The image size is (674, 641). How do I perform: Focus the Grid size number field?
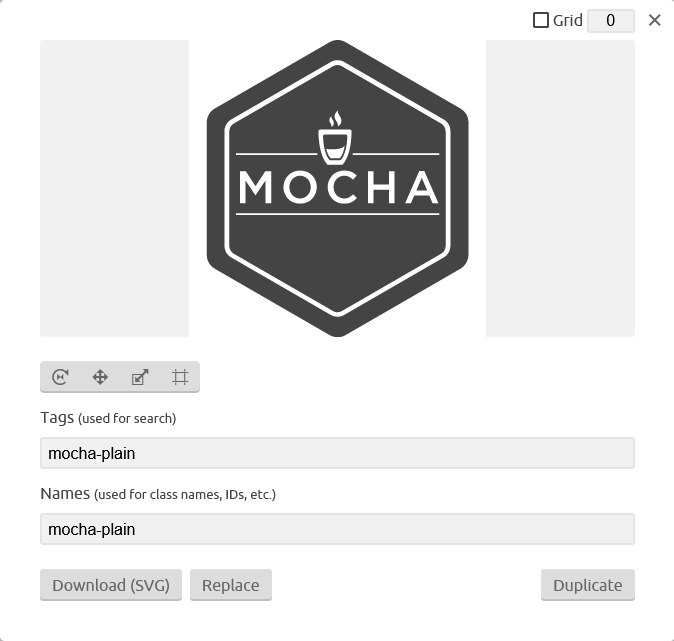tap(611, 21)
